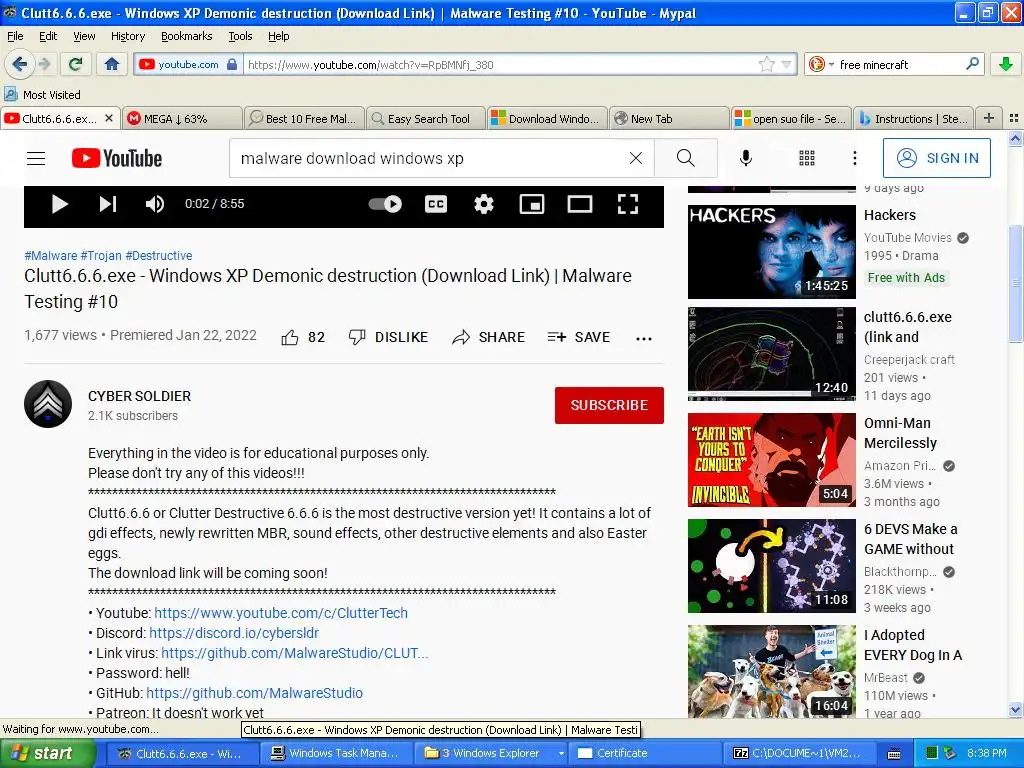Open the YouTube hamburger guide menu

(x=36, y=158)
